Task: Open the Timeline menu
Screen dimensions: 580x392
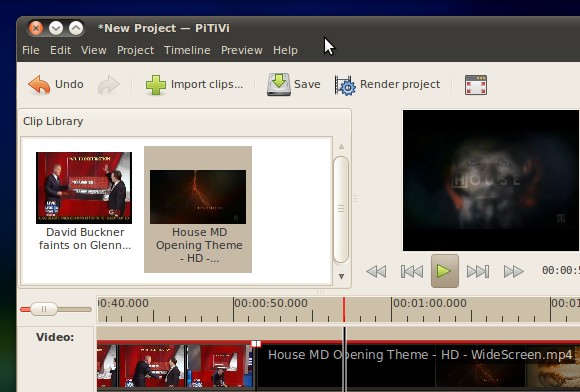Action: pyautogui.click(x=187, y=50)
